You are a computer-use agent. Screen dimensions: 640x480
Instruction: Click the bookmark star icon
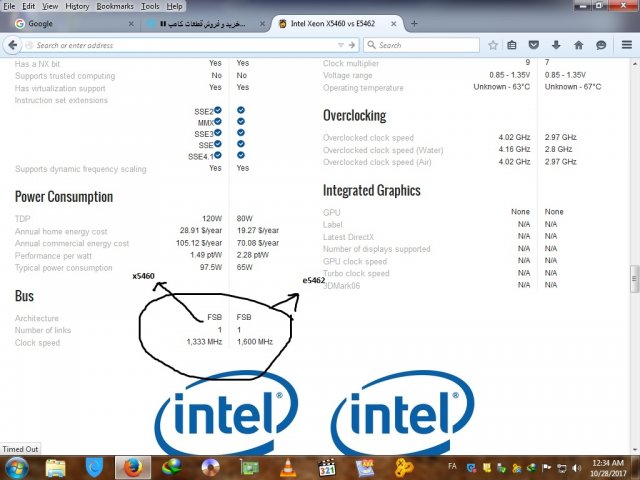(x=493, y=45)
